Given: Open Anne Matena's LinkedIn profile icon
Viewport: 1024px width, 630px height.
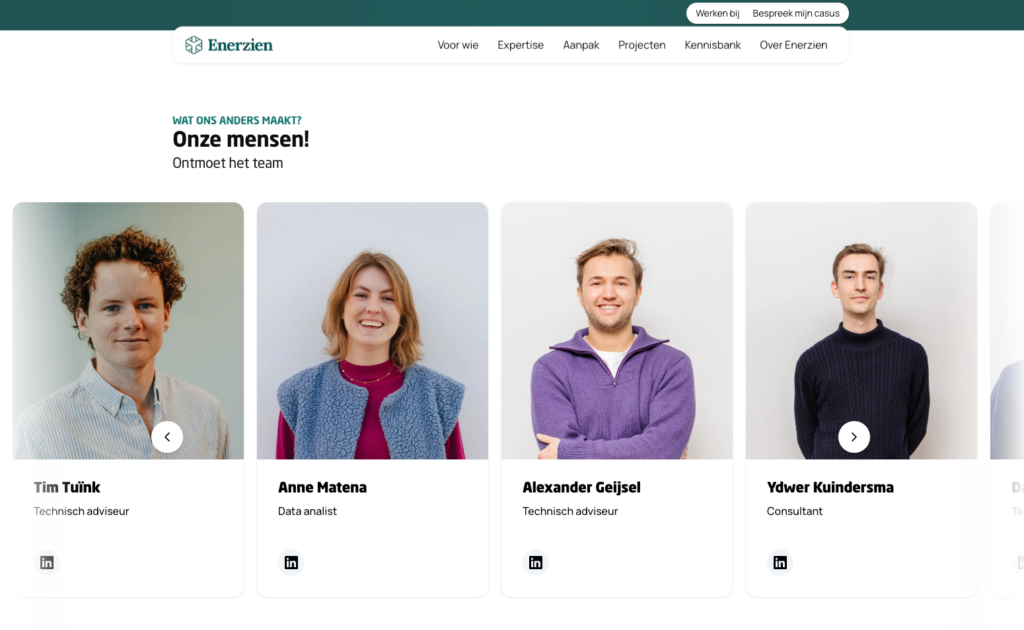Looking at the screenshot, I should tap(291, 562).
